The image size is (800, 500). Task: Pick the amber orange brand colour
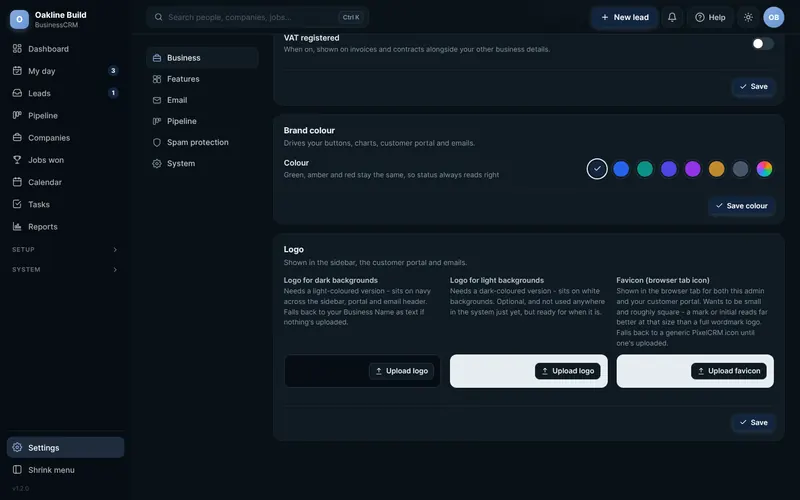pos(716,169)
